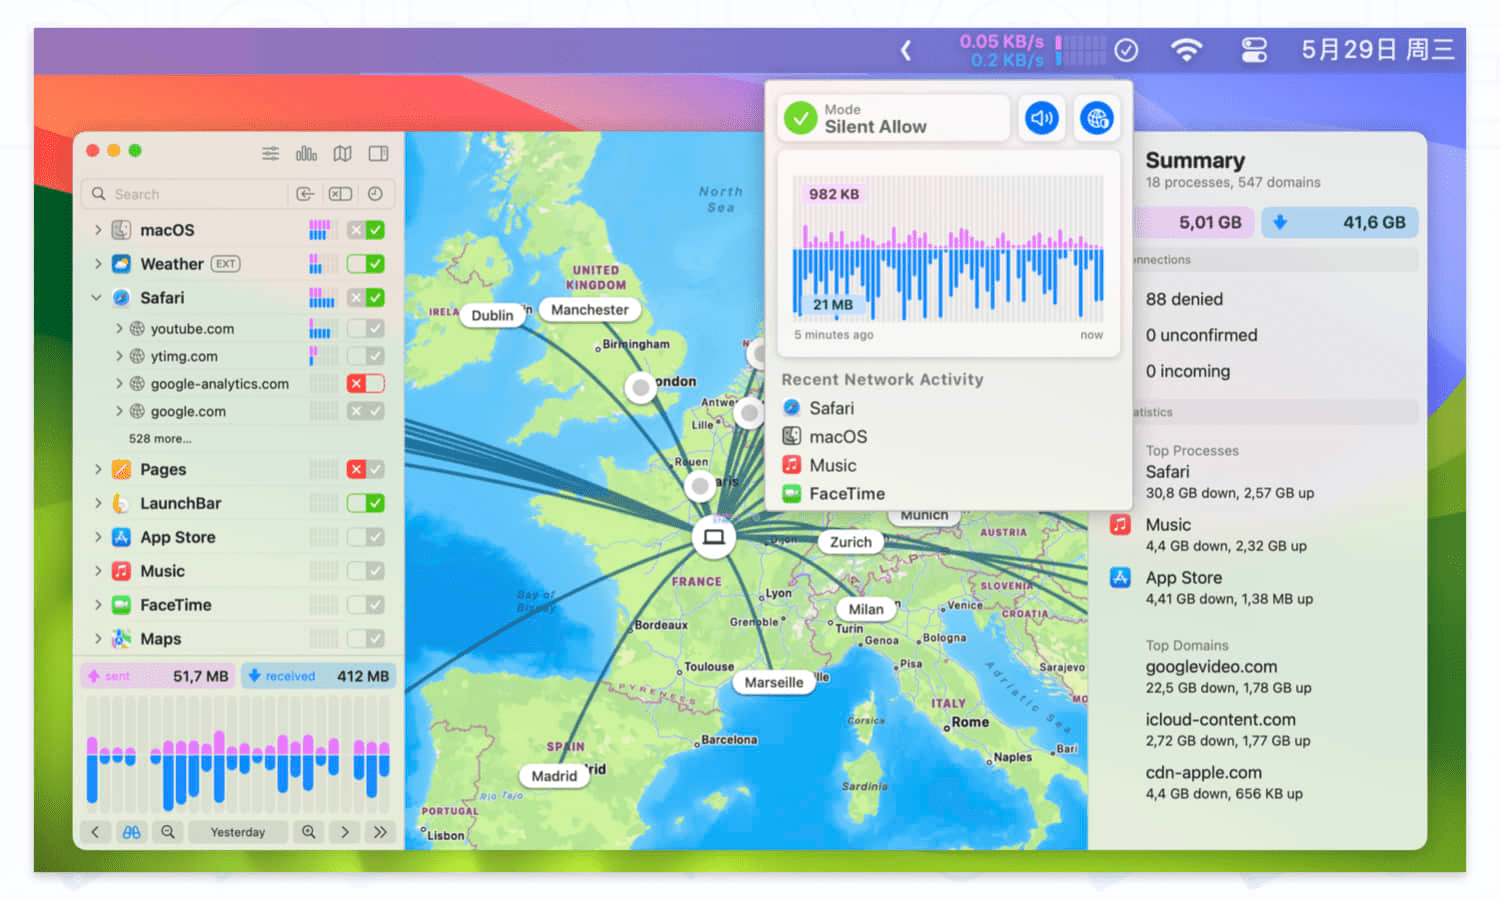1500x900 pixels.
Task: Click the speaker sound icon in popup
Action: tap(1041, 118)
